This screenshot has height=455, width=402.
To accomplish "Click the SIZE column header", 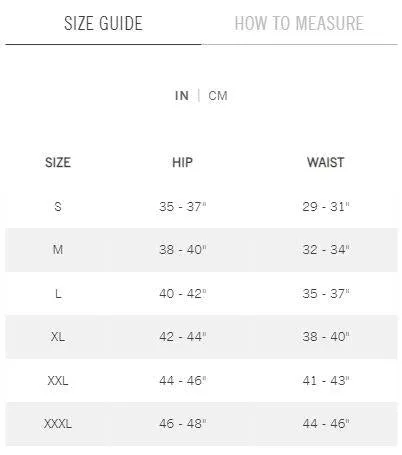I will pos(58,163).
